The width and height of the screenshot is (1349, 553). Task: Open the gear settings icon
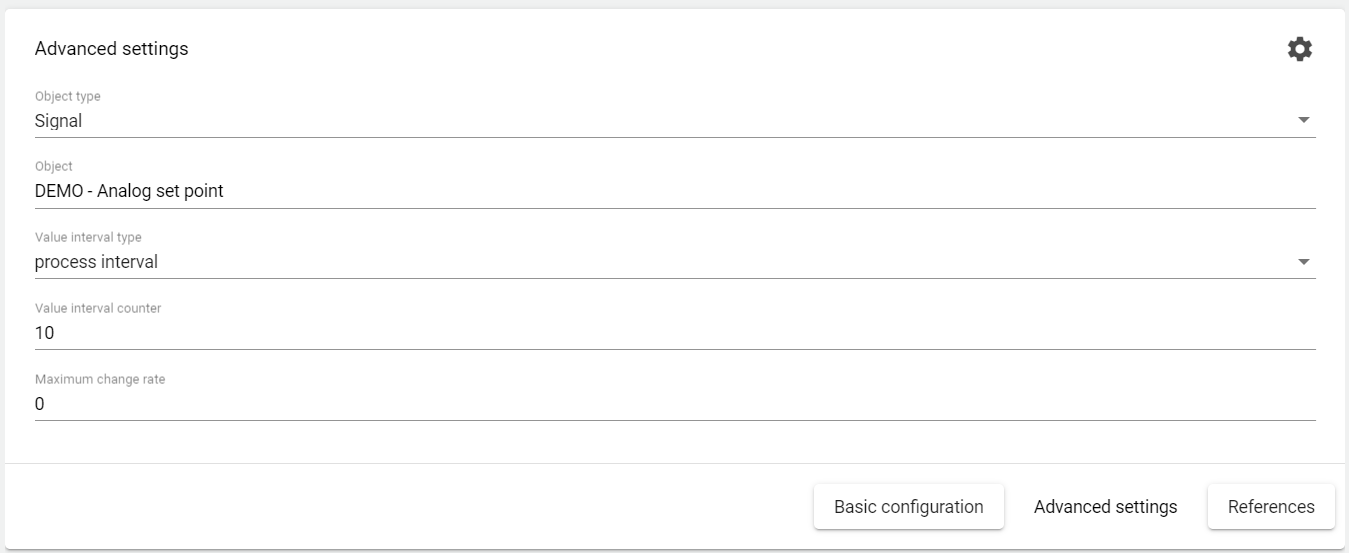[x=1299, y=49]
